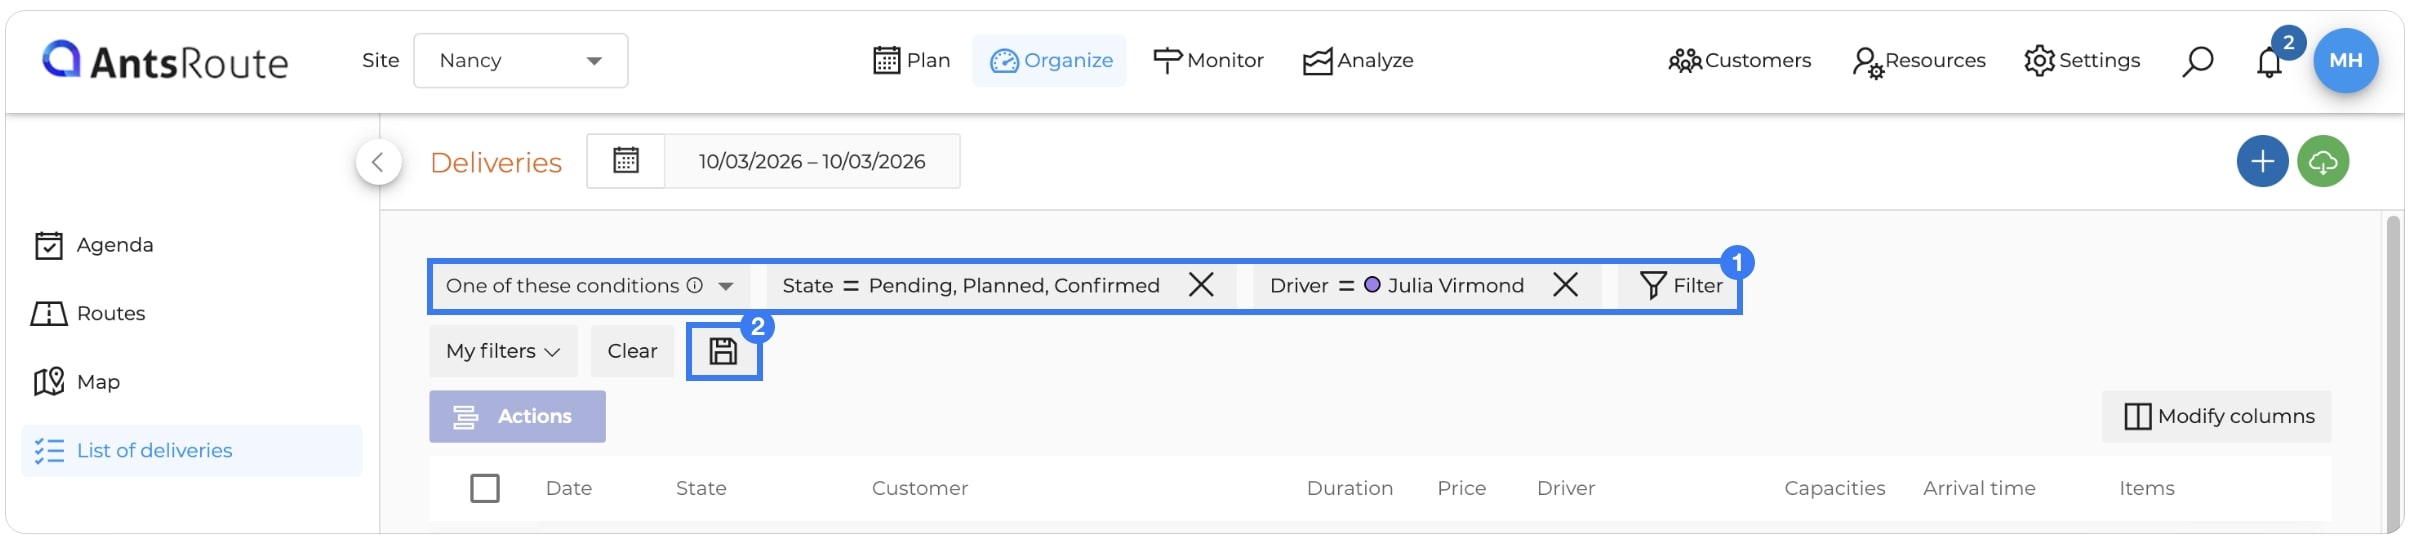Sort by the Date column header

tap(569, 489)
